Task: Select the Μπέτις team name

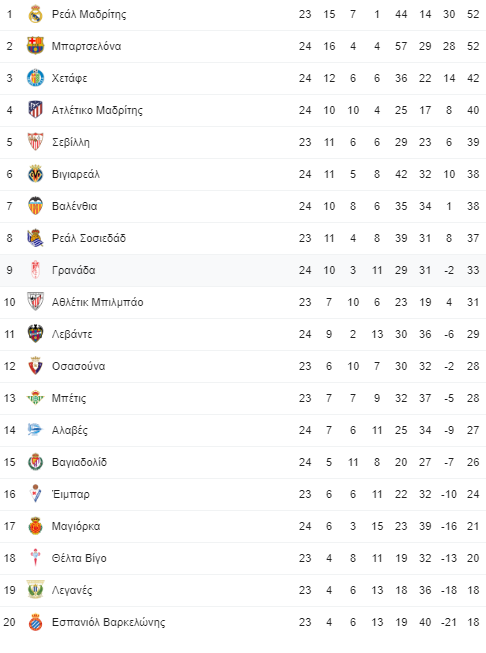Action: [69, 398]
